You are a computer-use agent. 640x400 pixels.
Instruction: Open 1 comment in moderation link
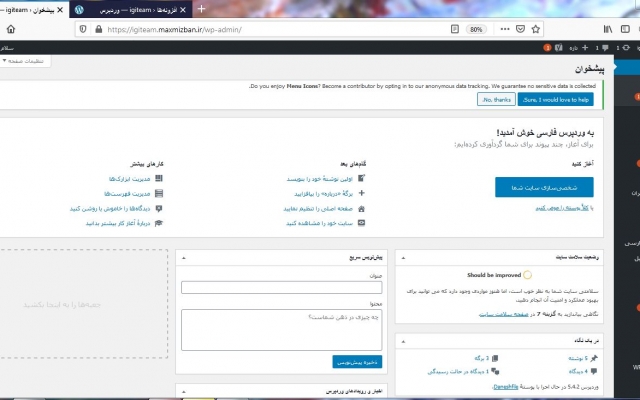tap(457, 371)
